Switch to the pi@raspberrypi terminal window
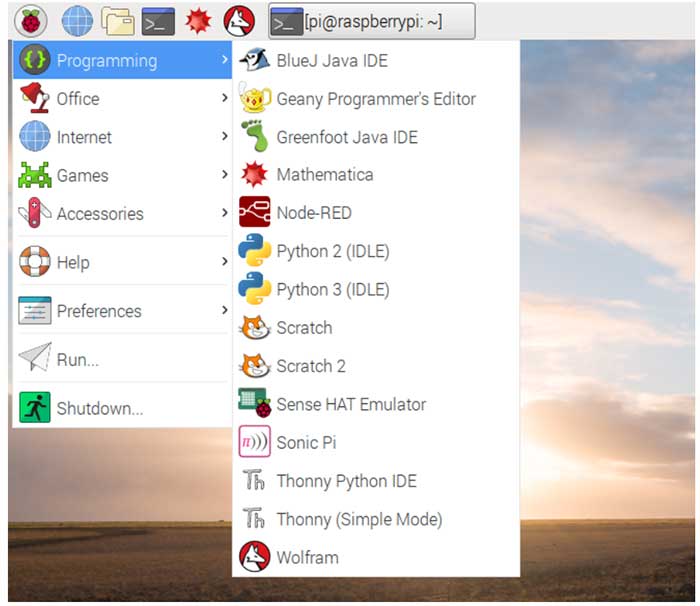This screenshot has height=606, width=700. pos(371,20)
